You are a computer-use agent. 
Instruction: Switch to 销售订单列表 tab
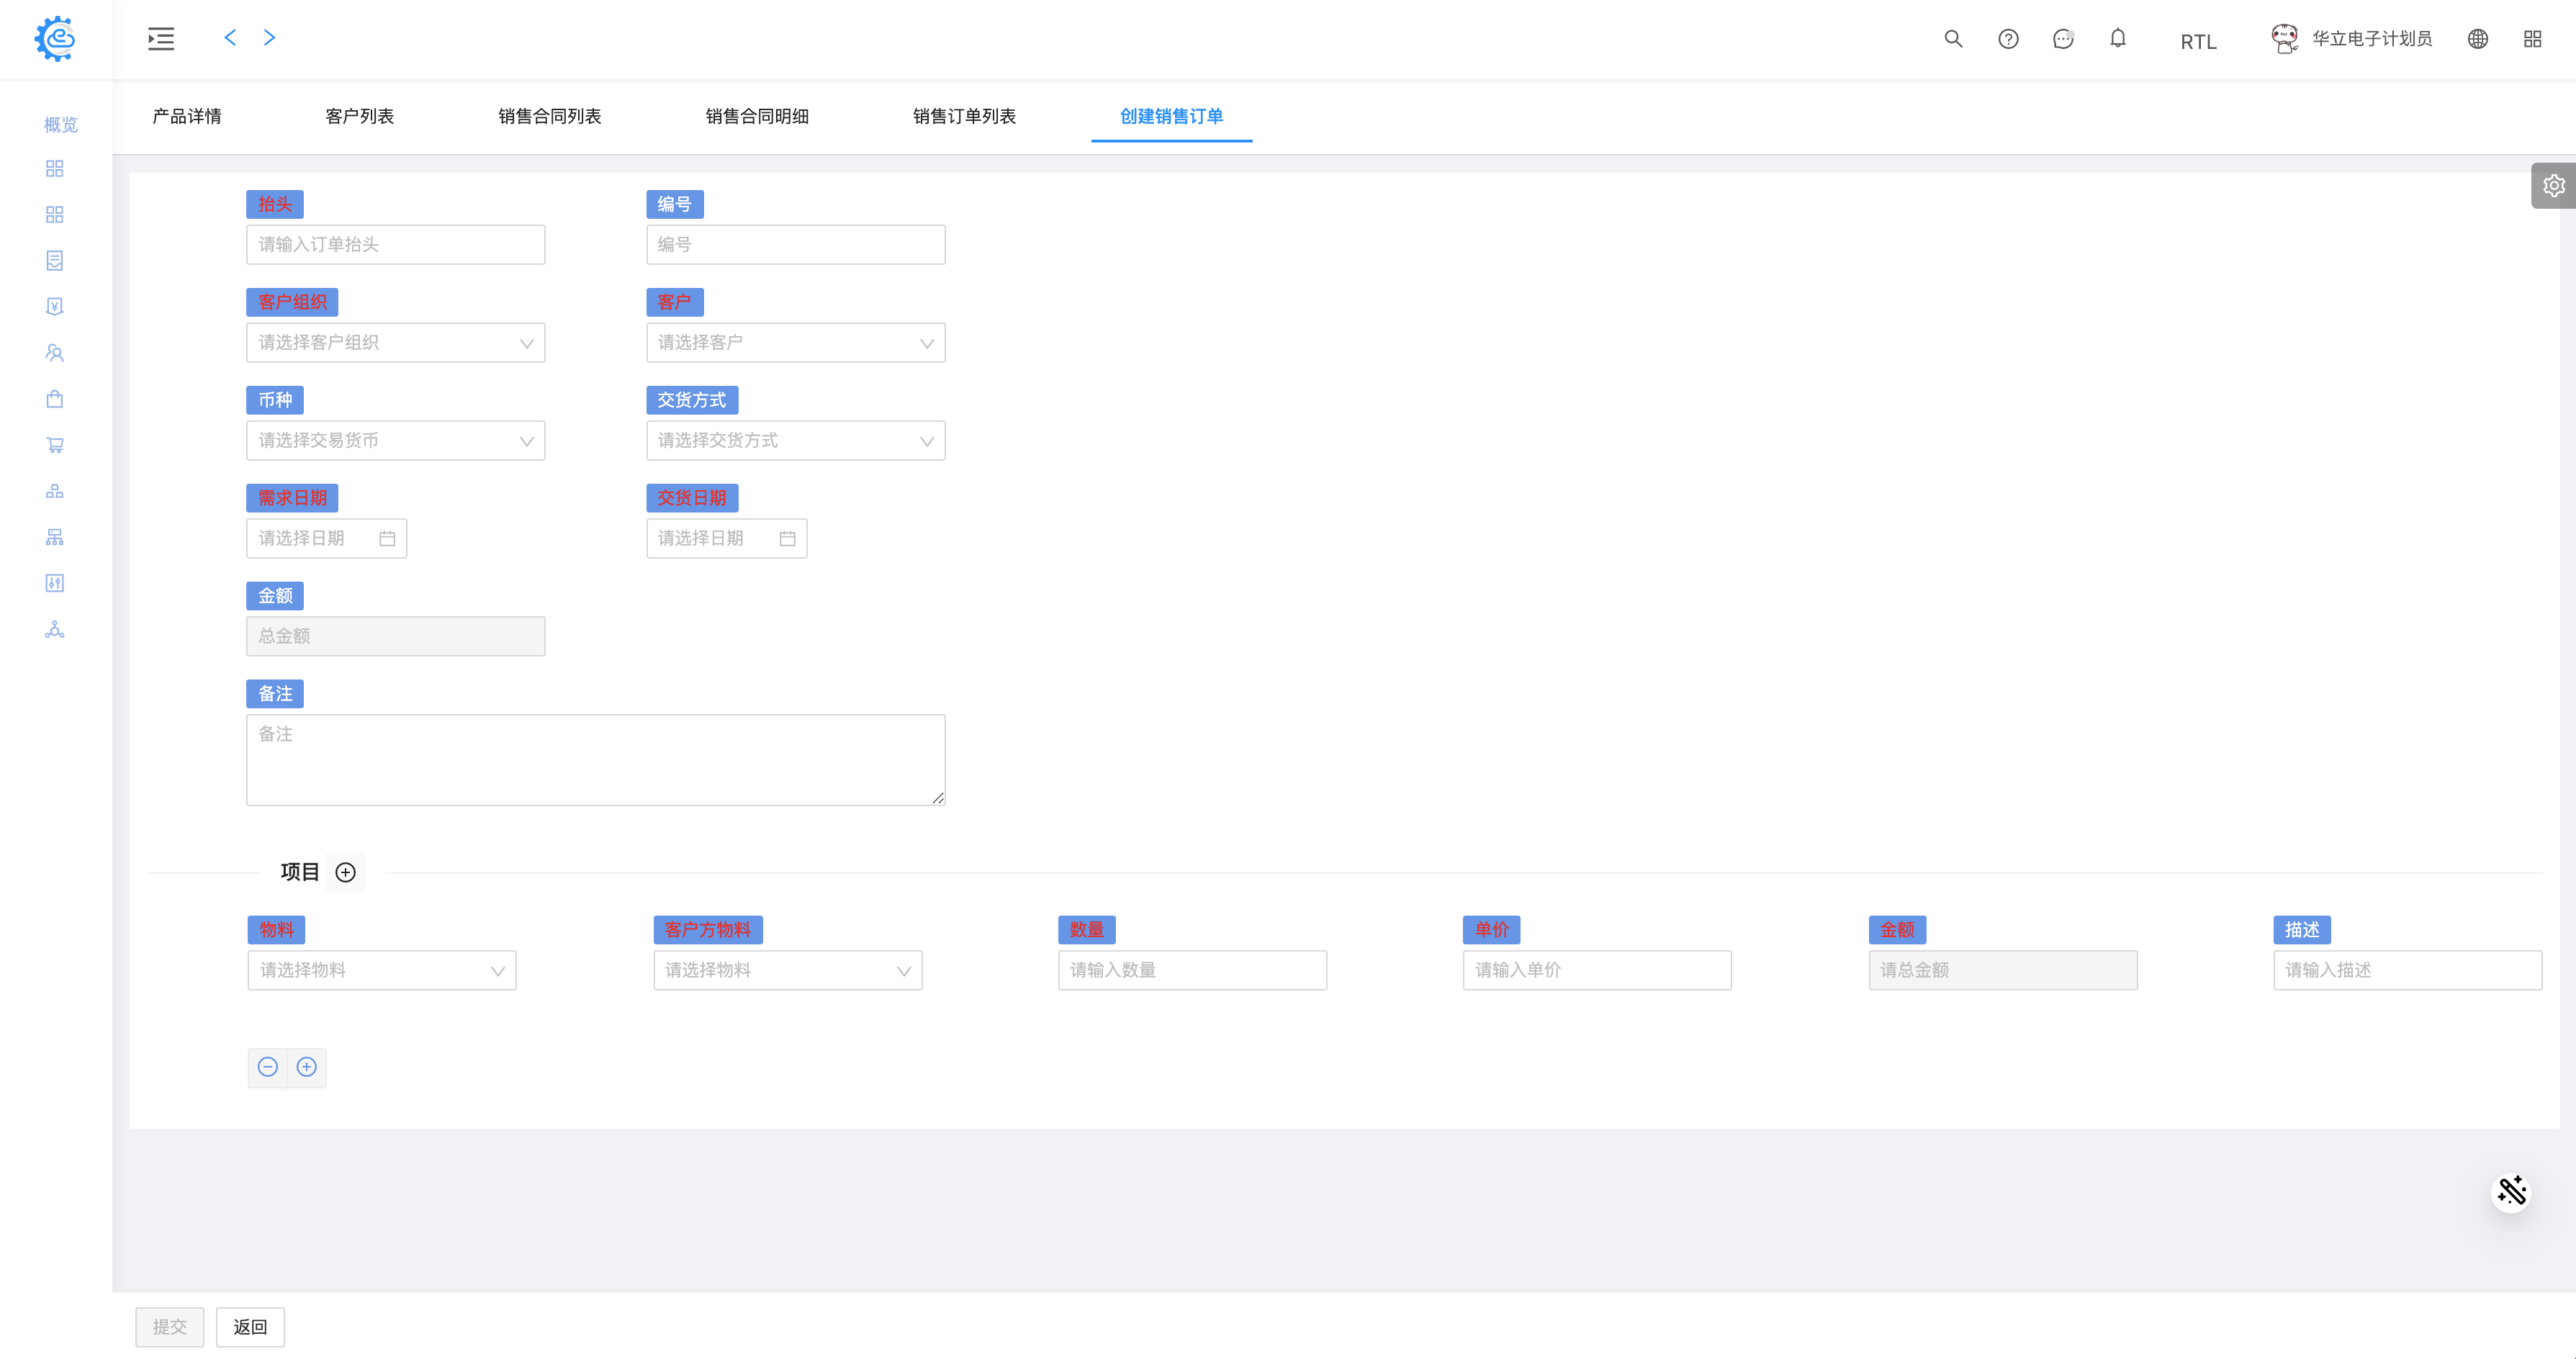click(964, 116)
